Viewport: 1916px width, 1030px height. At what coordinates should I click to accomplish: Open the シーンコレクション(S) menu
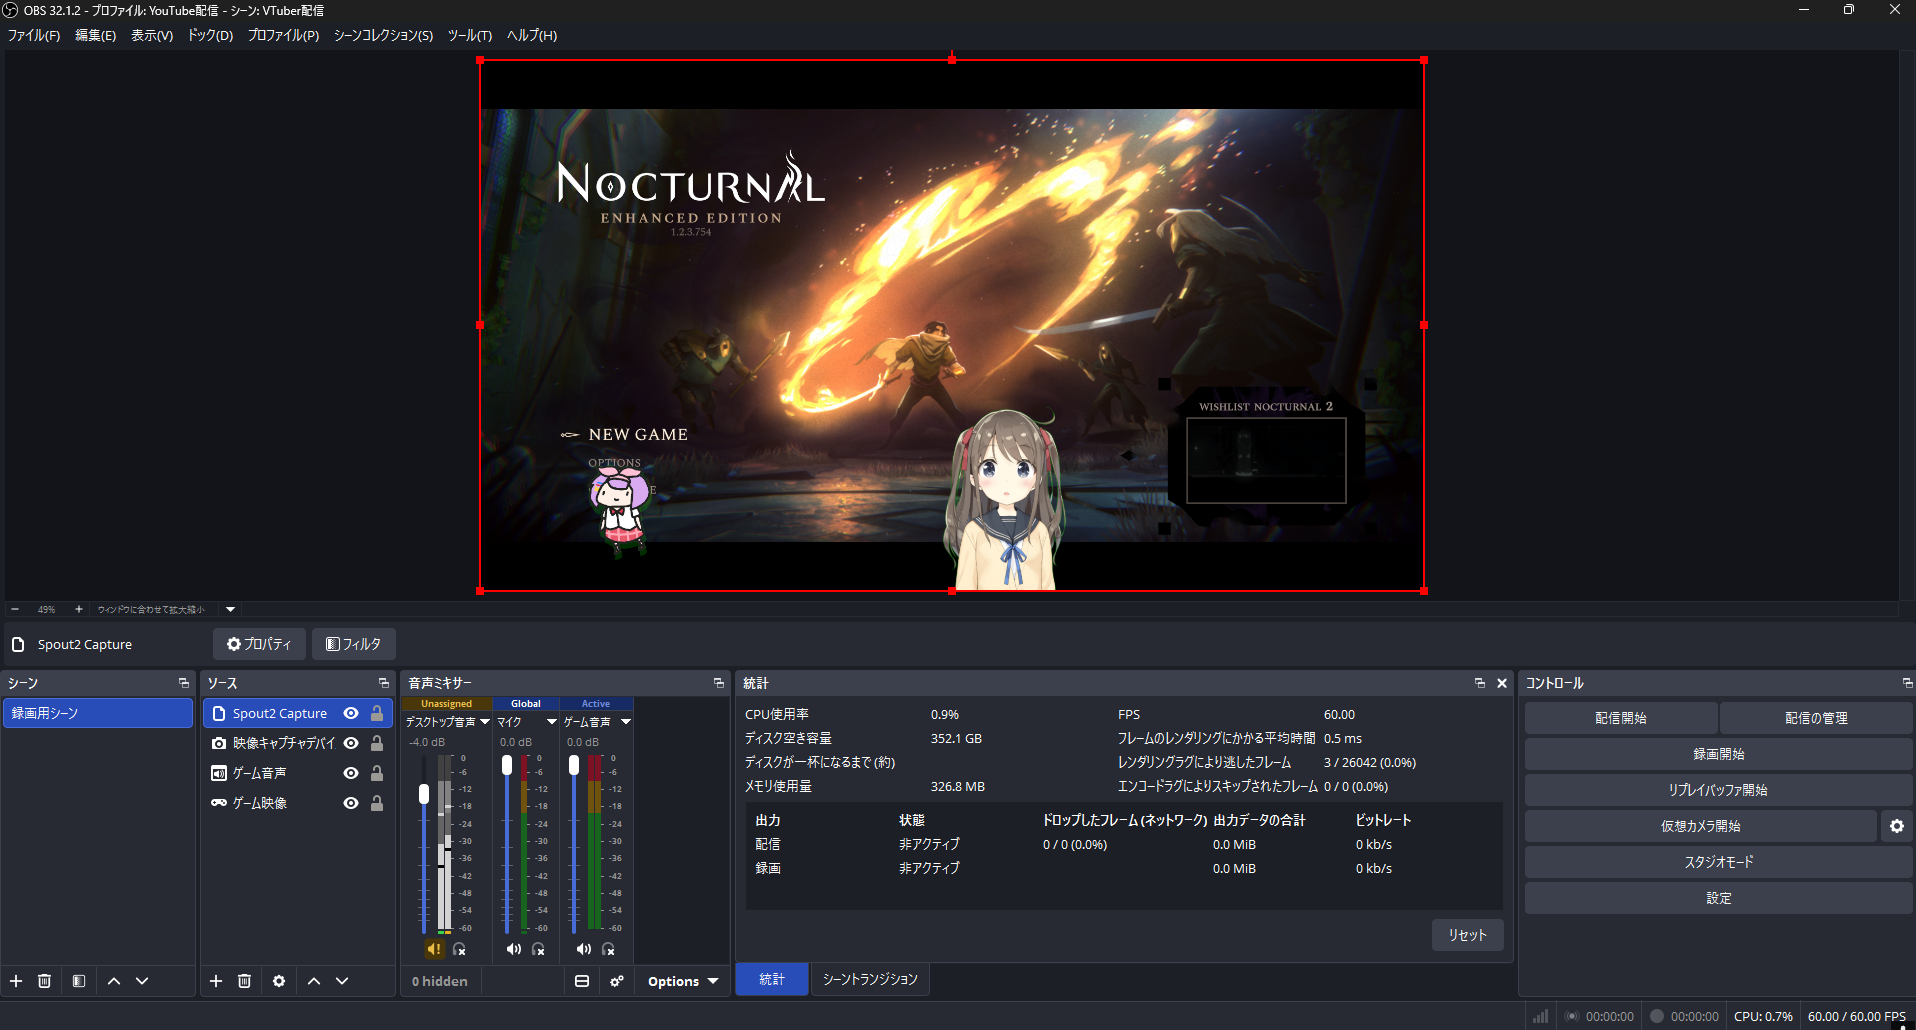click(x=383, y=35)
